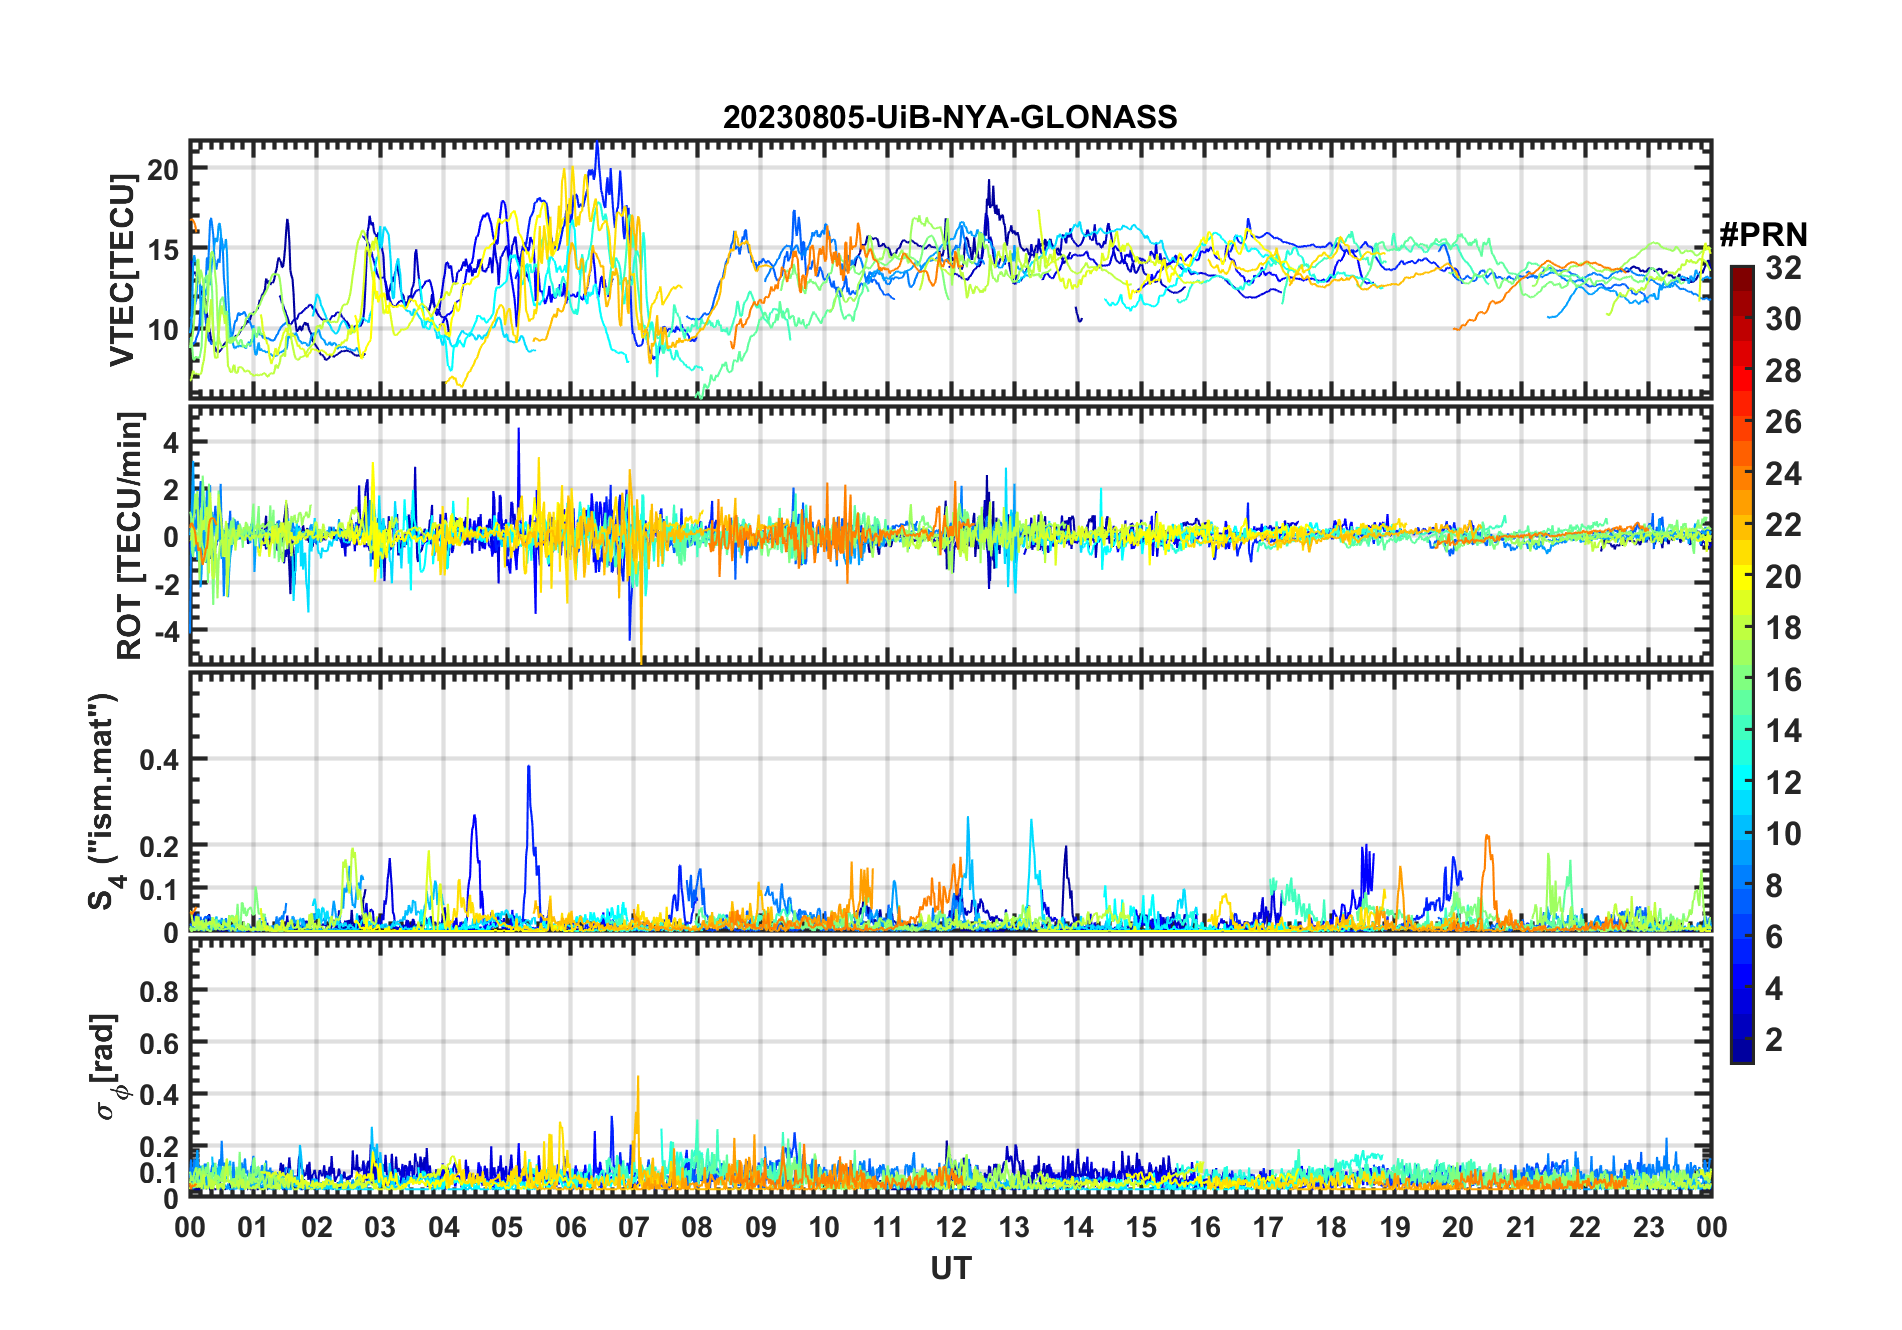Click the #PRN colorbar title
The height and width of the screenshot is (1330, 1902).
(1763, 235)
